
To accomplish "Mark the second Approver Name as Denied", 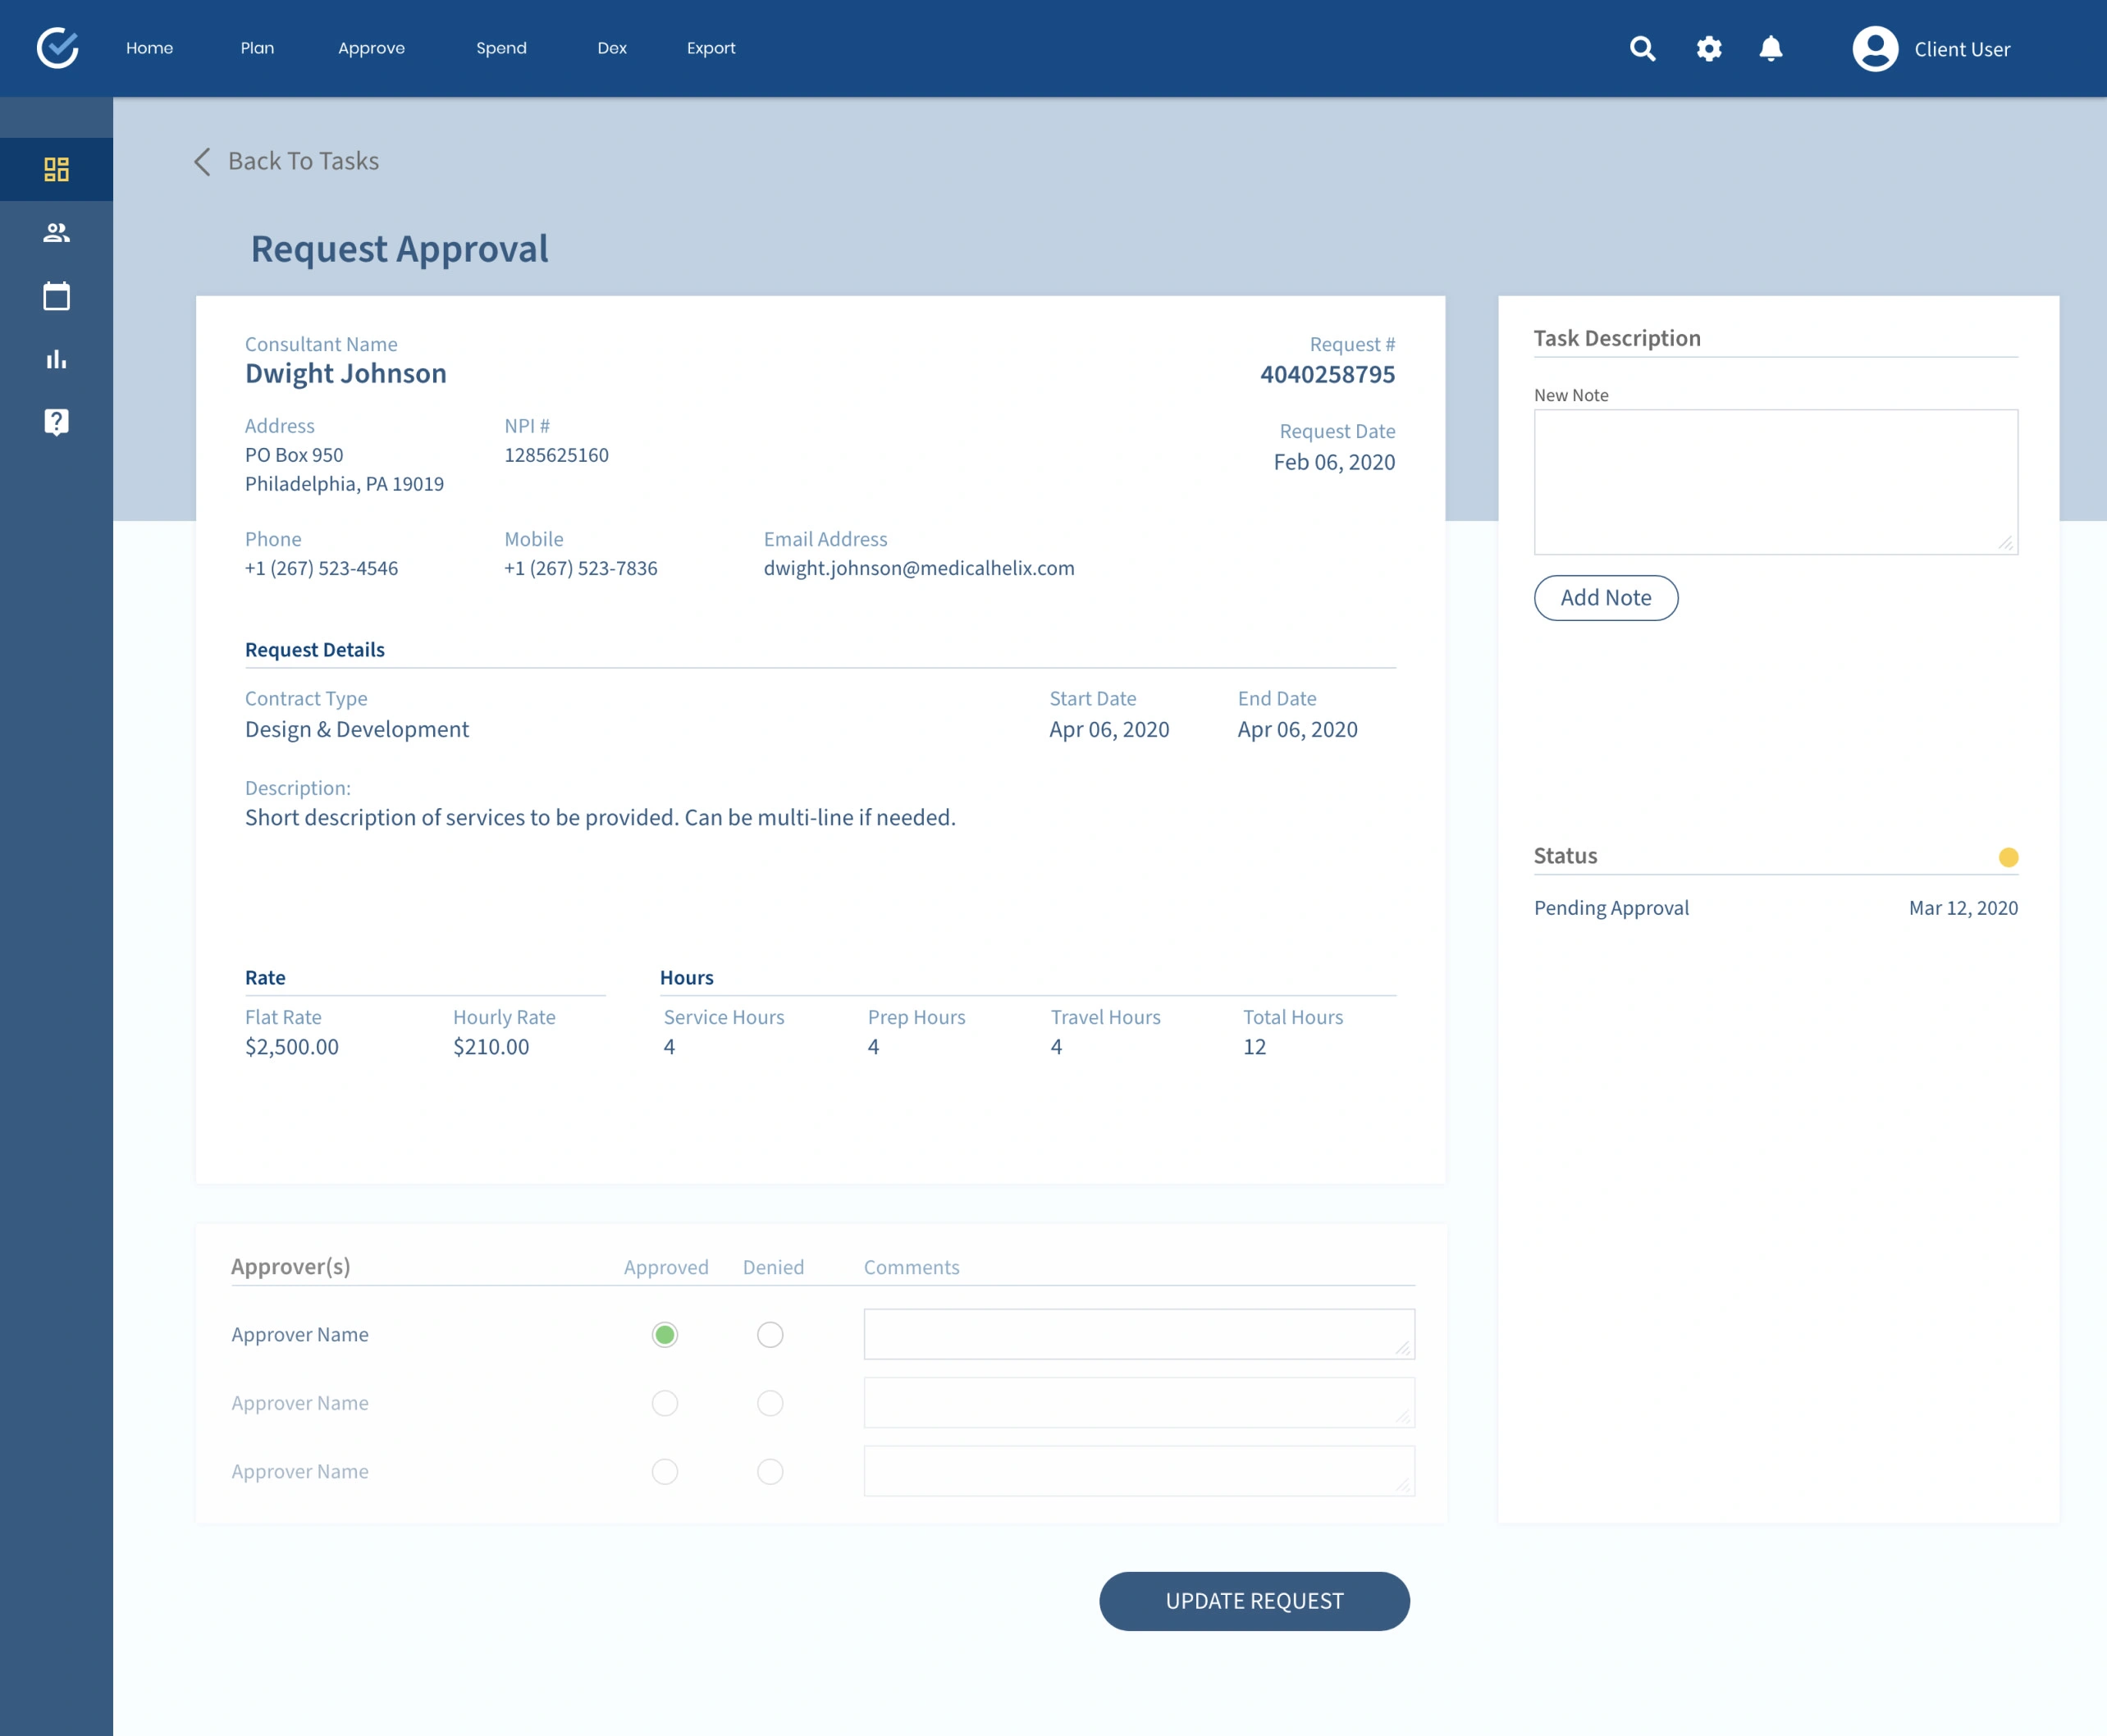I will pos(769,1403).
